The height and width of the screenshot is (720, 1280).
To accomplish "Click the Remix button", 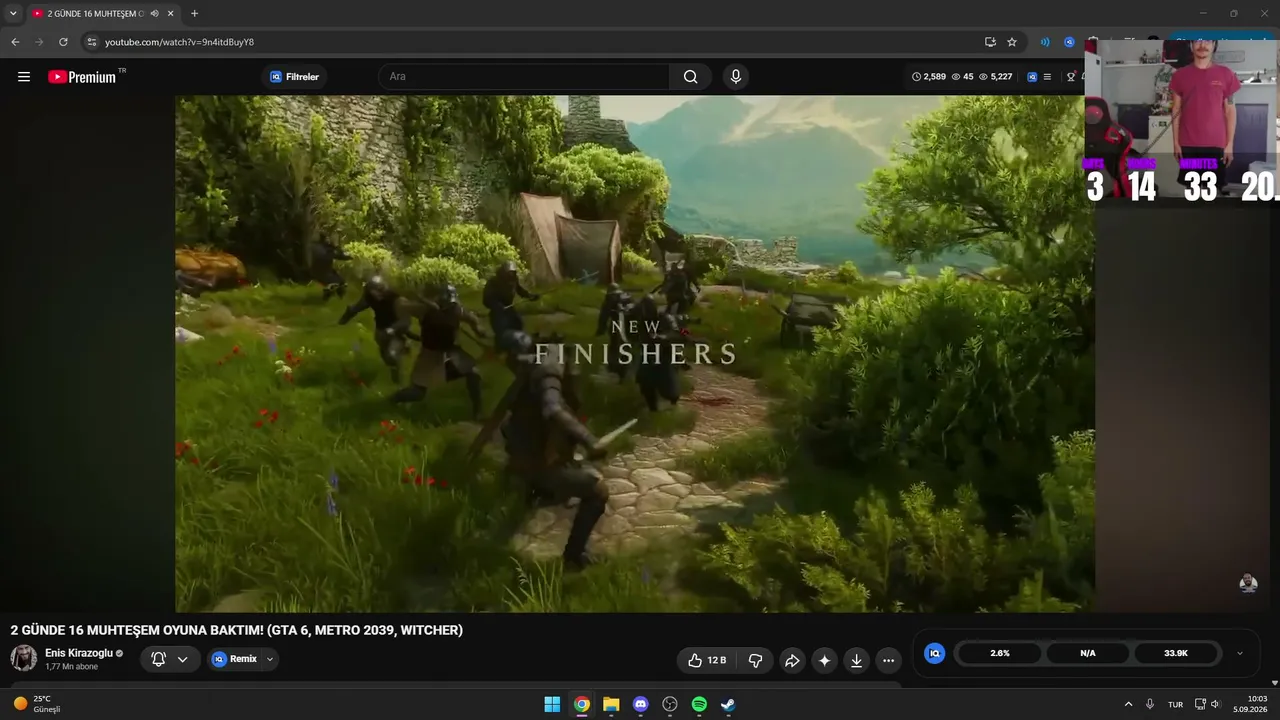I will click(x=235, y=659).
